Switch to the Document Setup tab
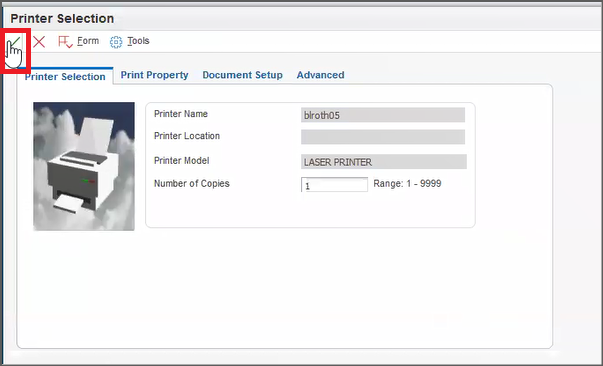Screen dimensions: 603x366 coord(243,75)
